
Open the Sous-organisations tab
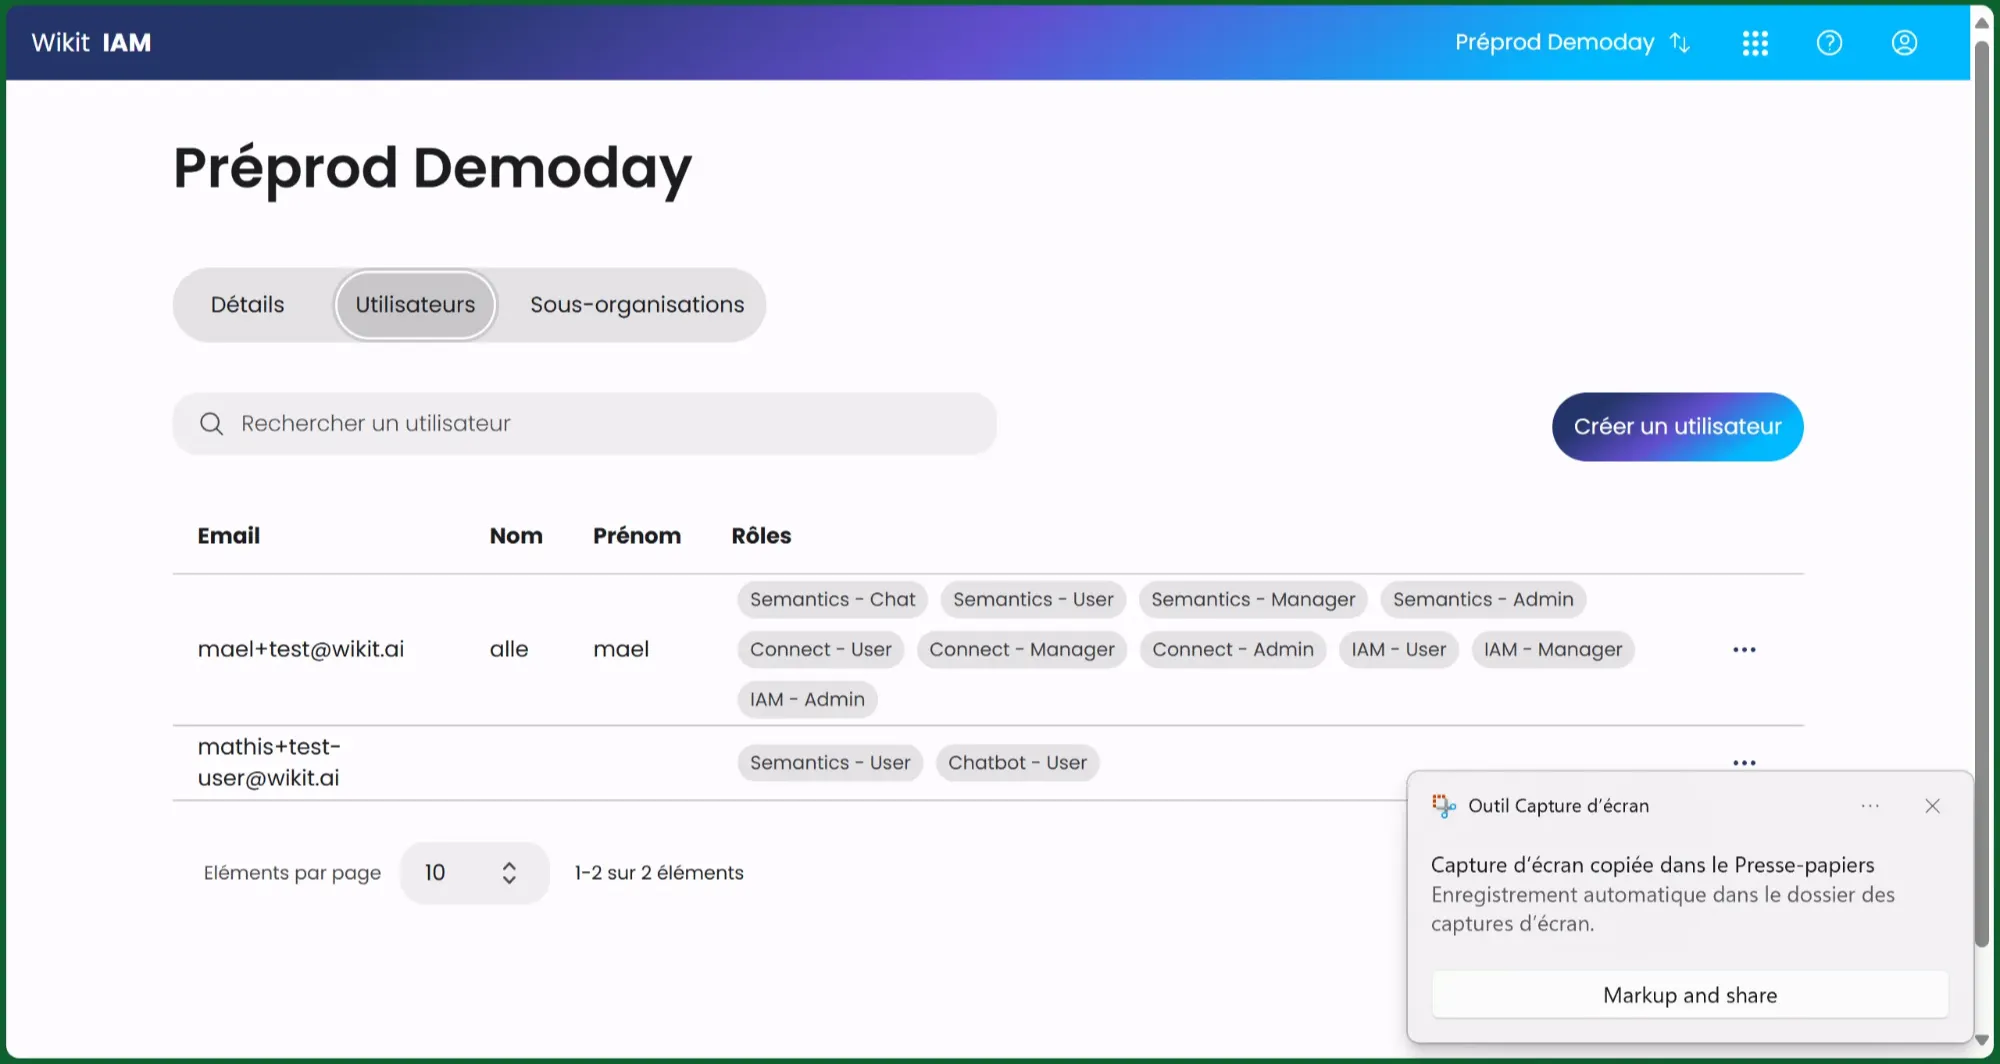[637, 305]
